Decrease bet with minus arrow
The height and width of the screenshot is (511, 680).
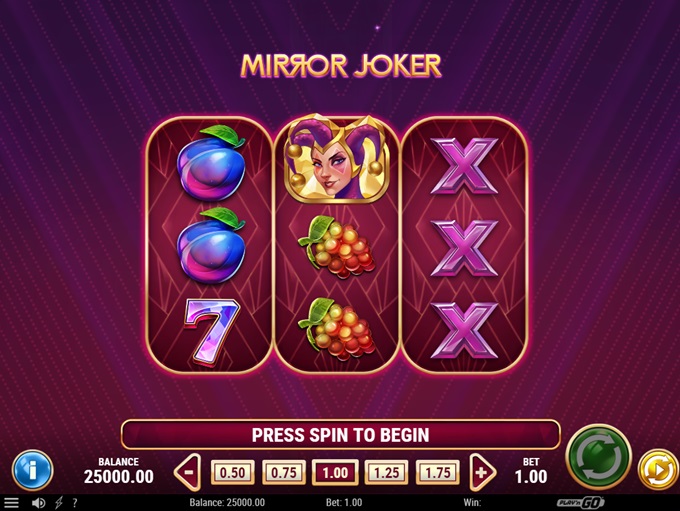187,472
